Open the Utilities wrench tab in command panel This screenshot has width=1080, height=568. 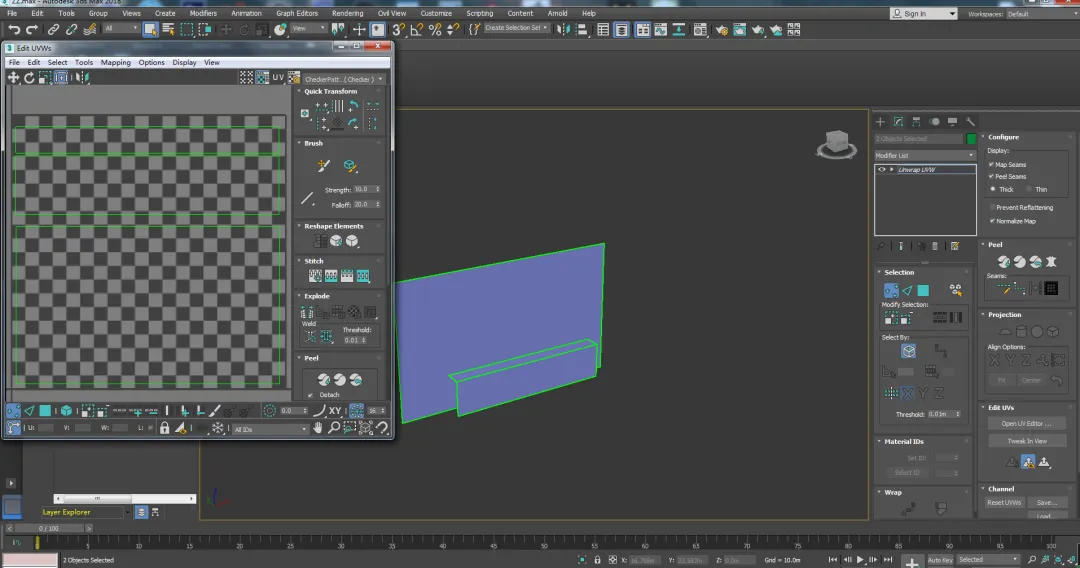click(x=970, y=121)
